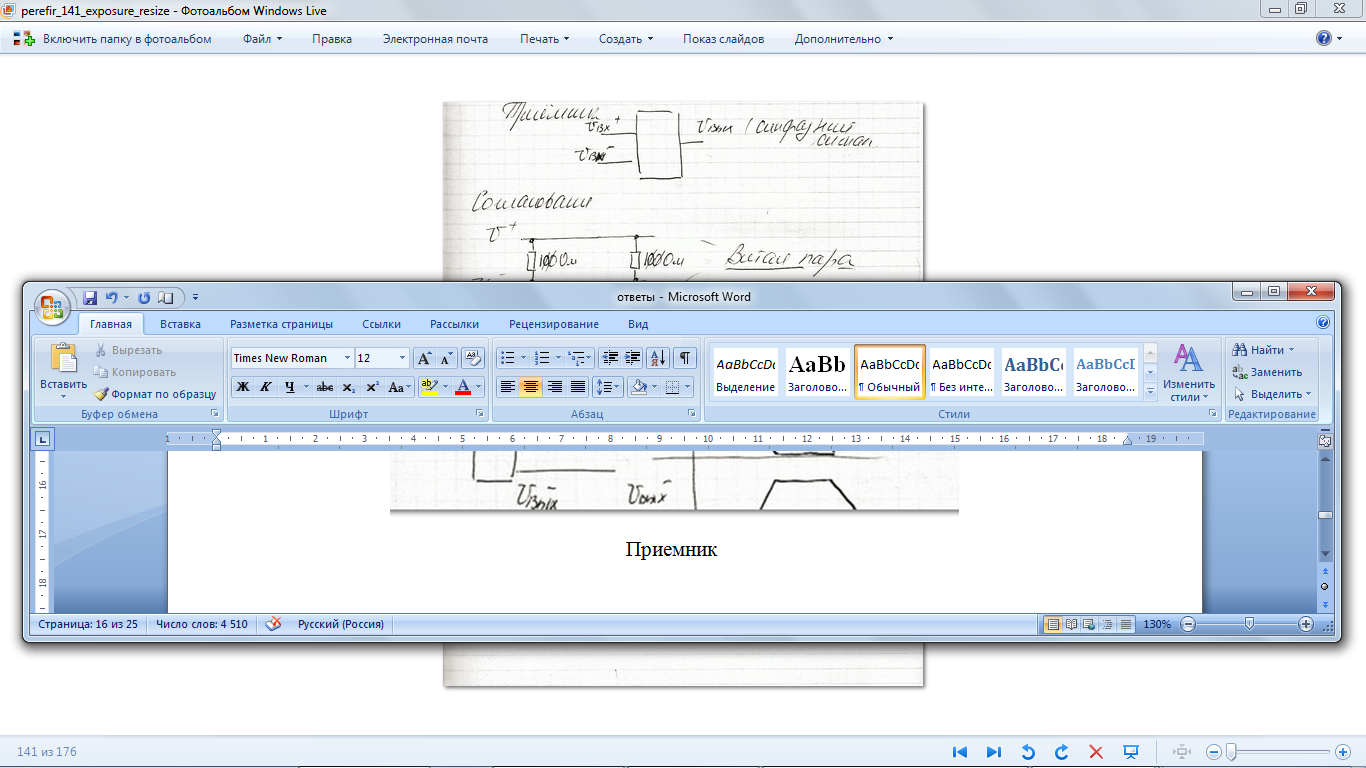Open the numbering list dropdown
Screen dimensions: 1366x768
click(x=558, y=358)
